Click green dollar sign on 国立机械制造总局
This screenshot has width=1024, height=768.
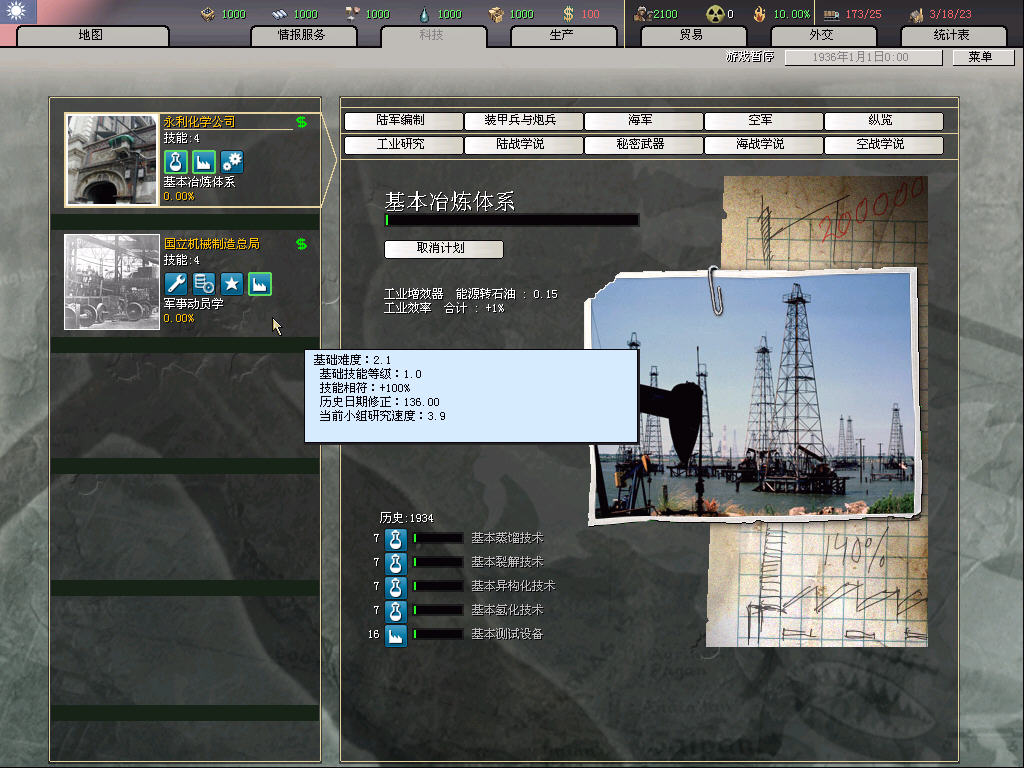click(x=301, y=244)
